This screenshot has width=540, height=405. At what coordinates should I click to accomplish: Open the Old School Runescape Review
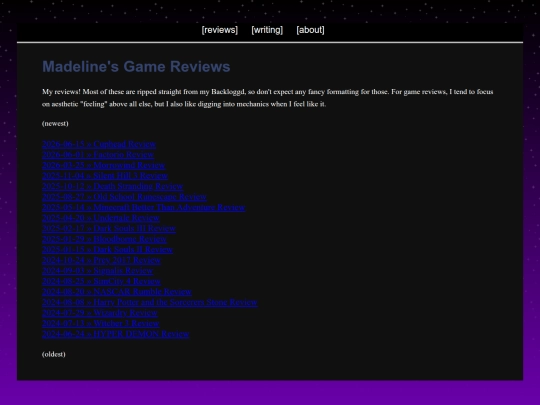124,197
